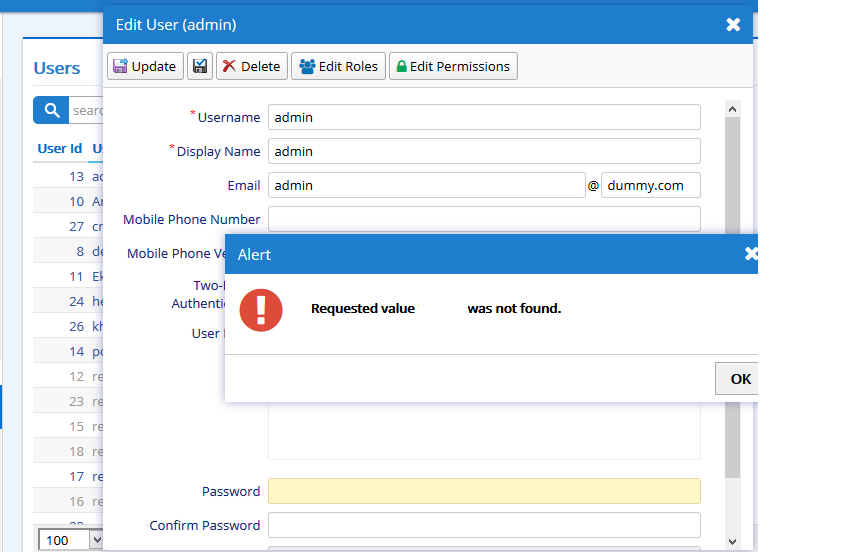Click the Username input field

[x=484, y=117]
